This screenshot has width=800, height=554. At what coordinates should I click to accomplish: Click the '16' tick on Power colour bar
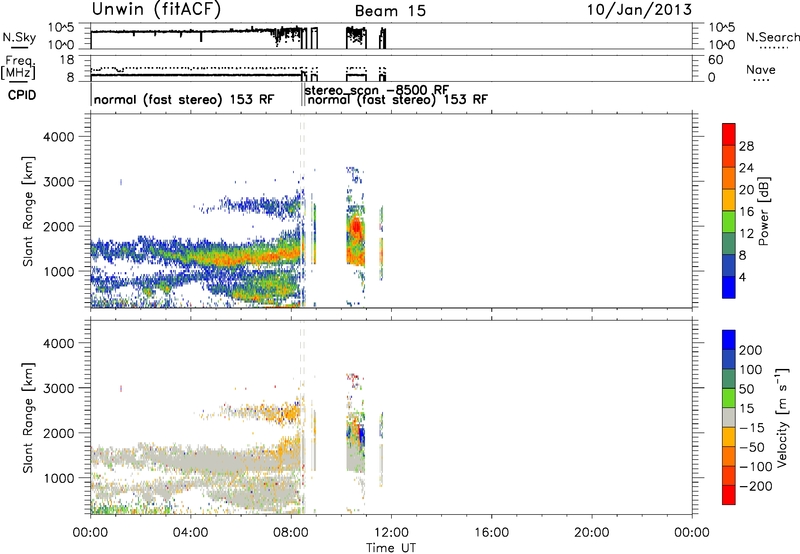pos(746,212)
